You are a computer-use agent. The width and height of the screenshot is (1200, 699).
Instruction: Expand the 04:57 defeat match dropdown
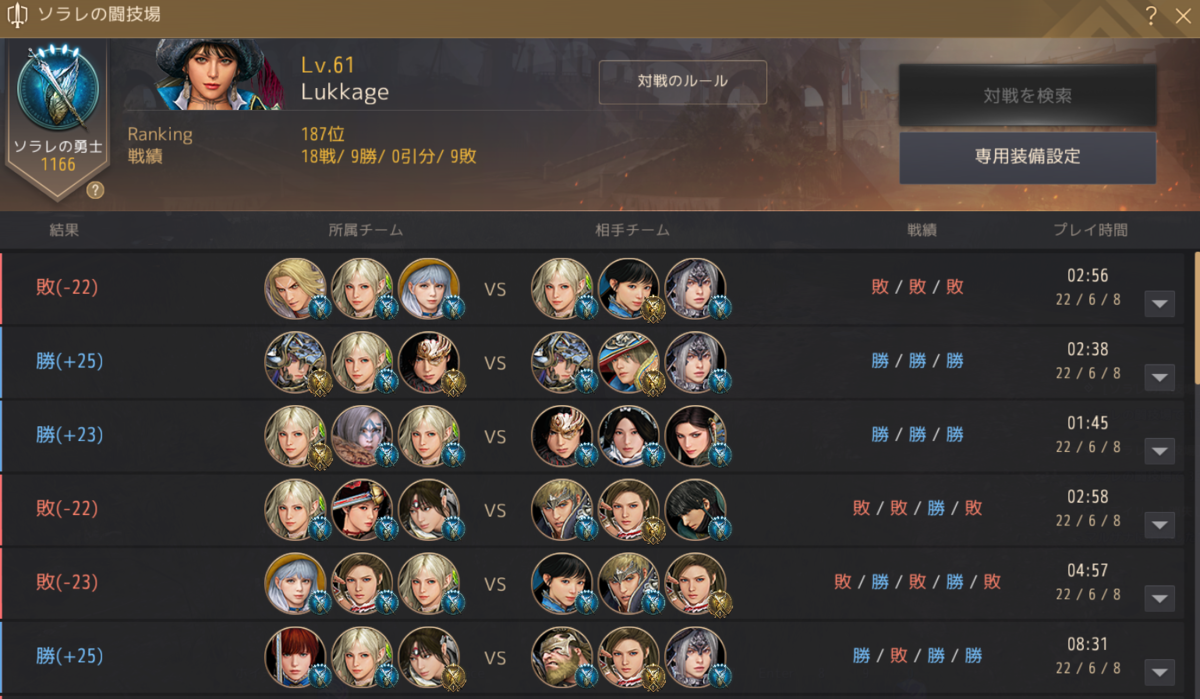(x=1159, y=598)
